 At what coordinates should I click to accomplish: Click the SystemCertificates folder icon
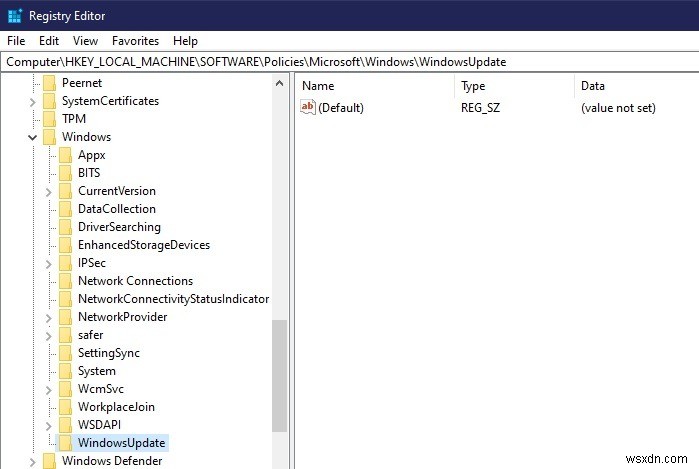49,101
